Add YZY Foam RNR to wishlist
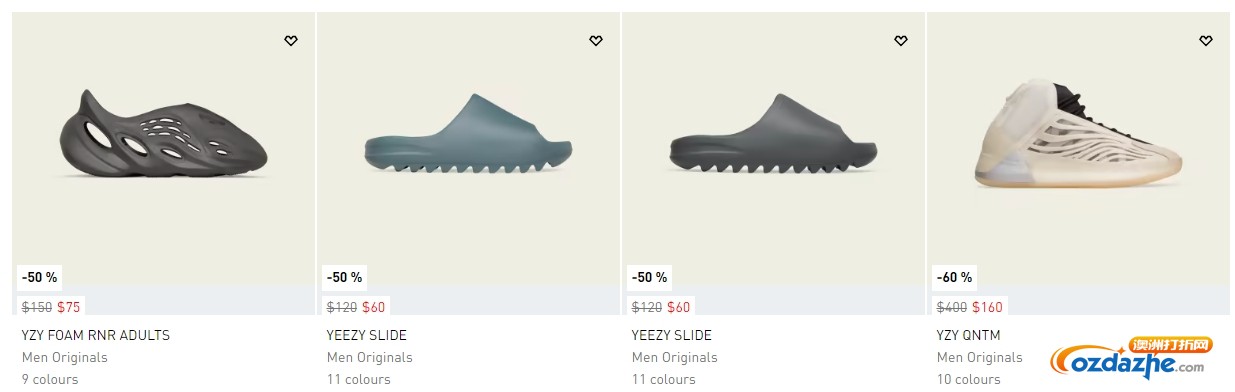The width and height of the screenshot is (1235, 392). coord(291,41)
